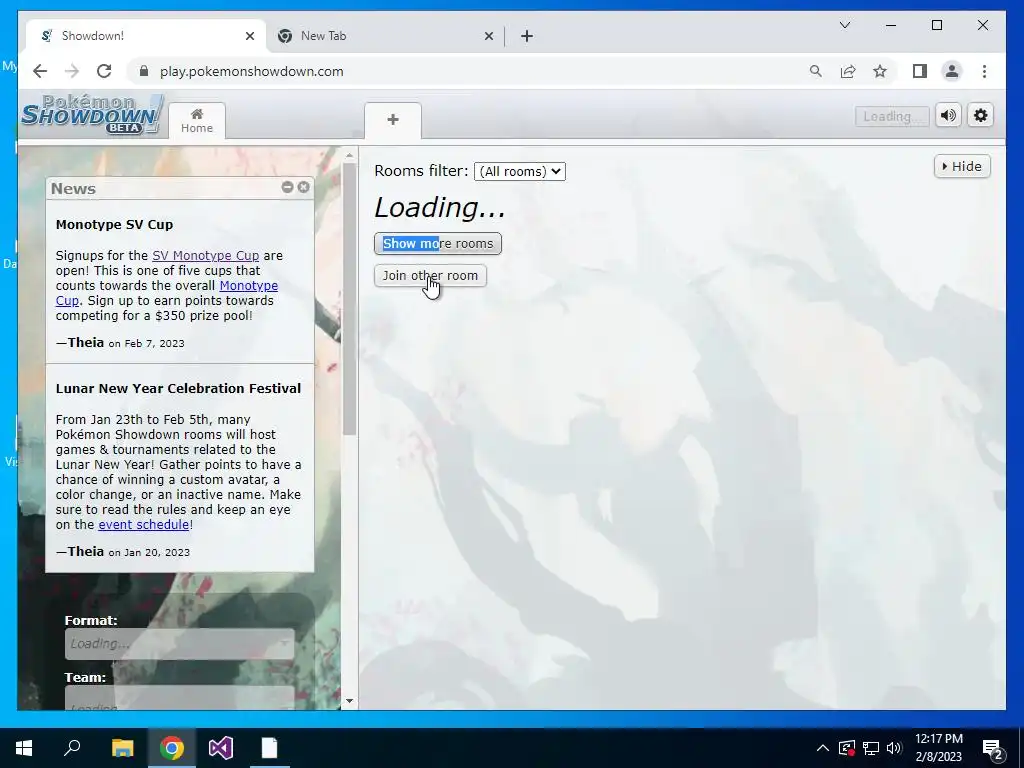
Task: Bookmark this page with the star
Action: [x=880, y=71]
